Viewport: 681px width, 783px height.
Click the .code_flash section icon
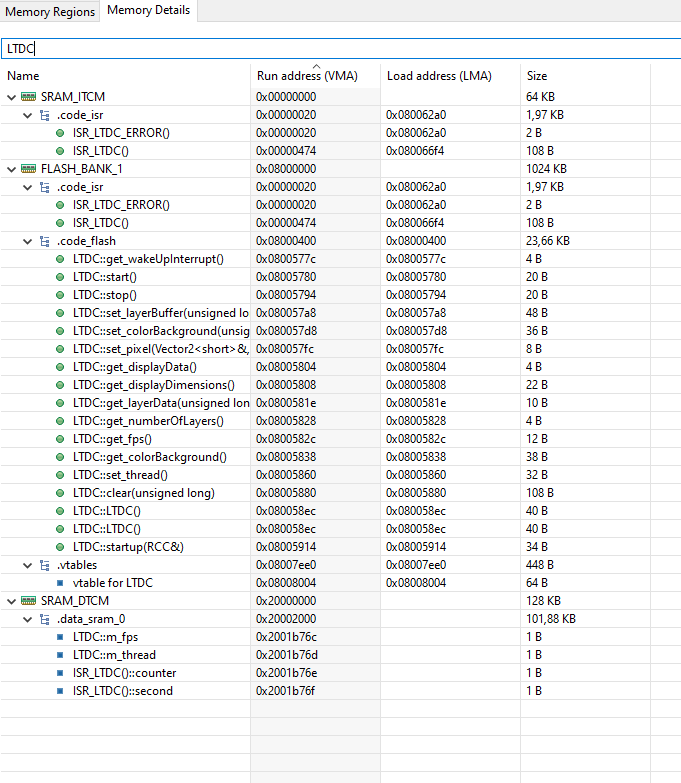point(45,241)
